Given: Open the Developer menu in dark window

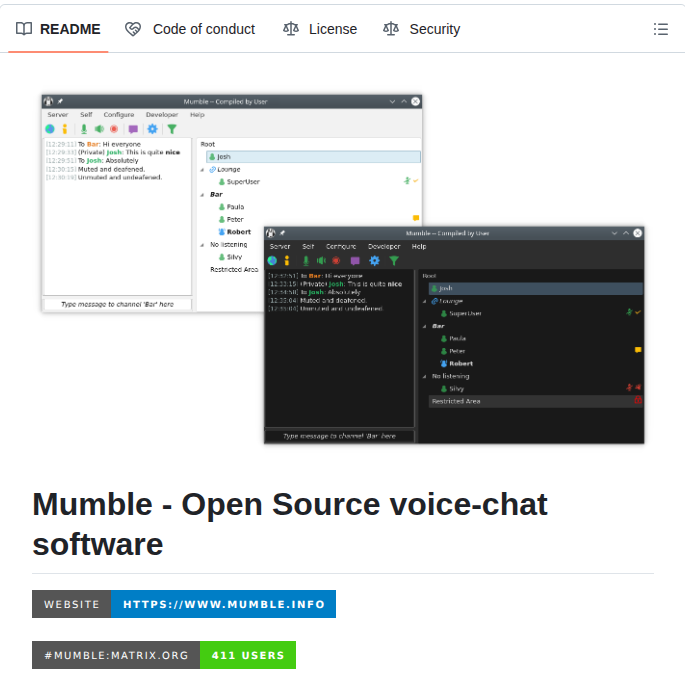Looking at the screenshot, I should tap(384, 246).
